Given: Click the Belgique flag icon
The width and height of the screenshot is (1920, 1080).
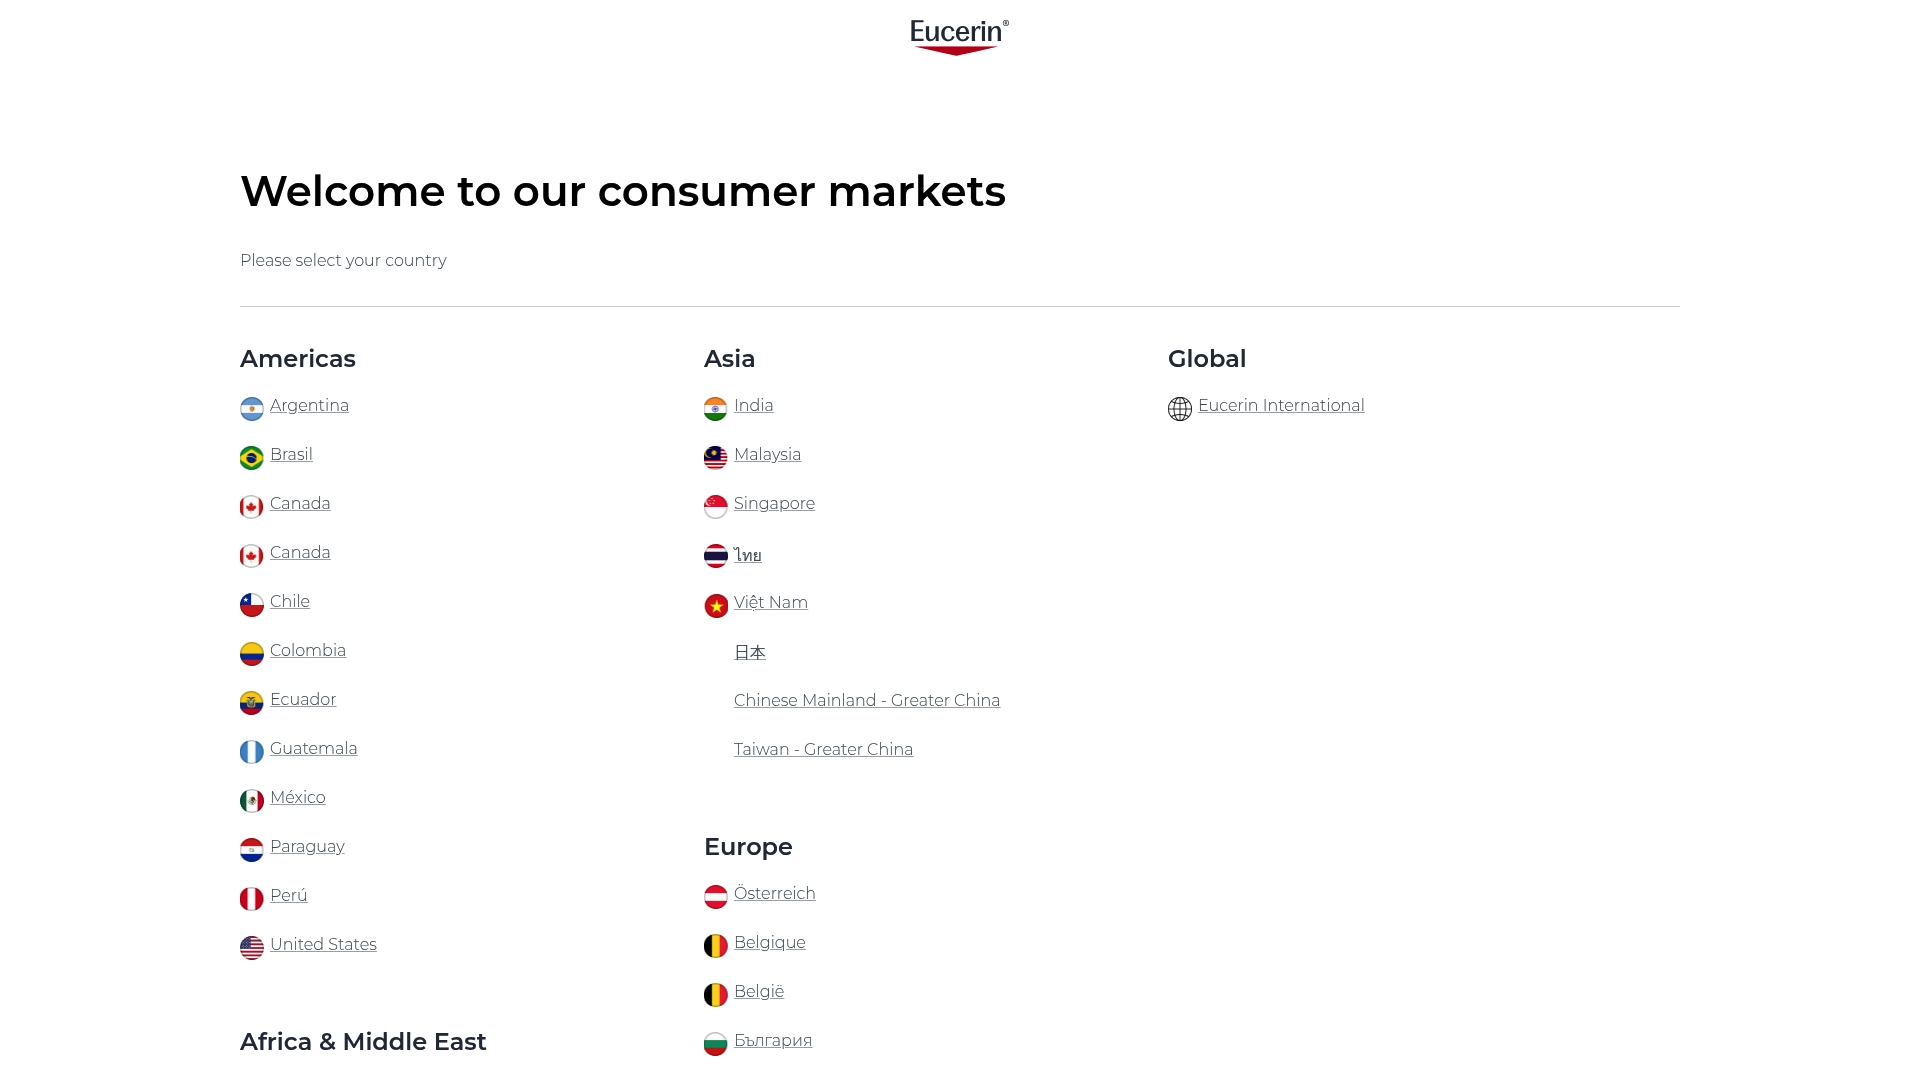Looking at the screenshot, I should tap(715, 945).
